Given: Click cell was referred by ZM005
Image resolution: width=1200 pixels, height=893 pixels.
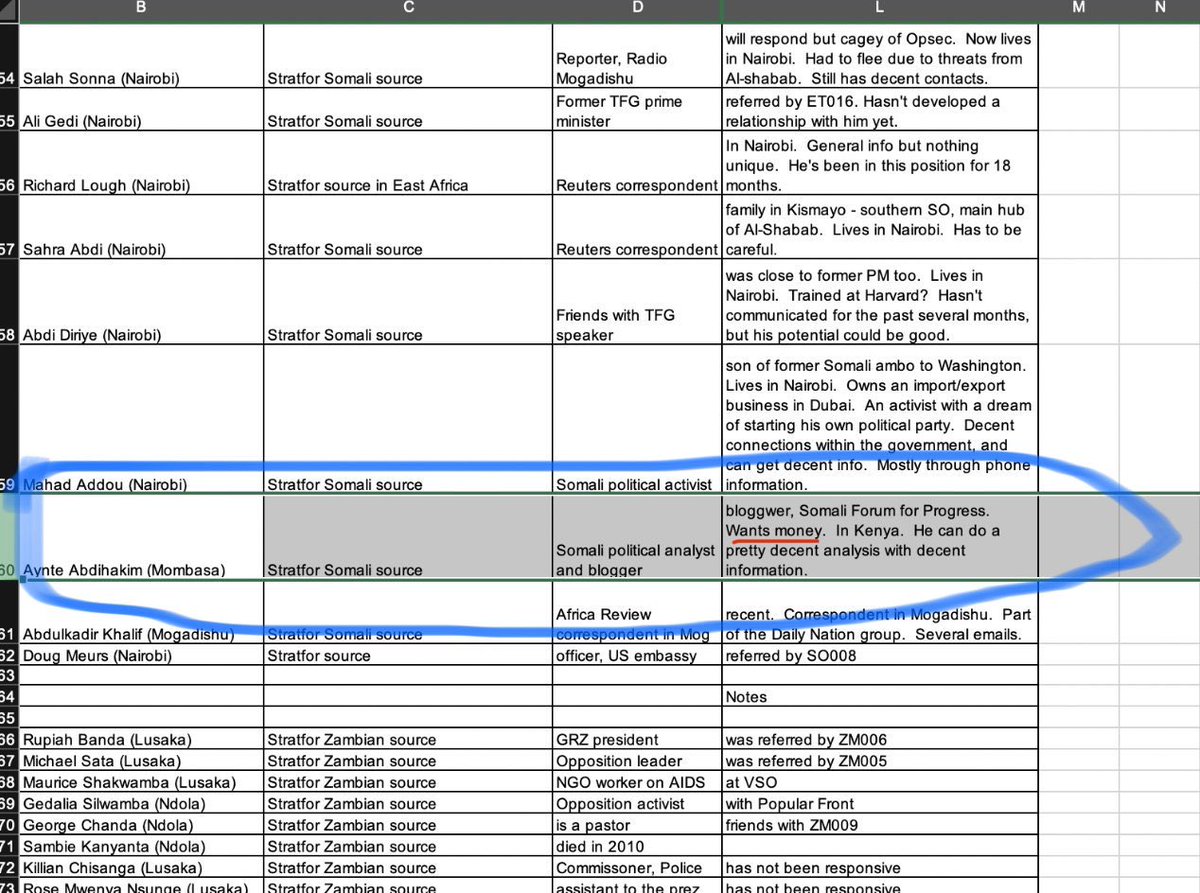Looking at the screenshot, I should (879, 762).
